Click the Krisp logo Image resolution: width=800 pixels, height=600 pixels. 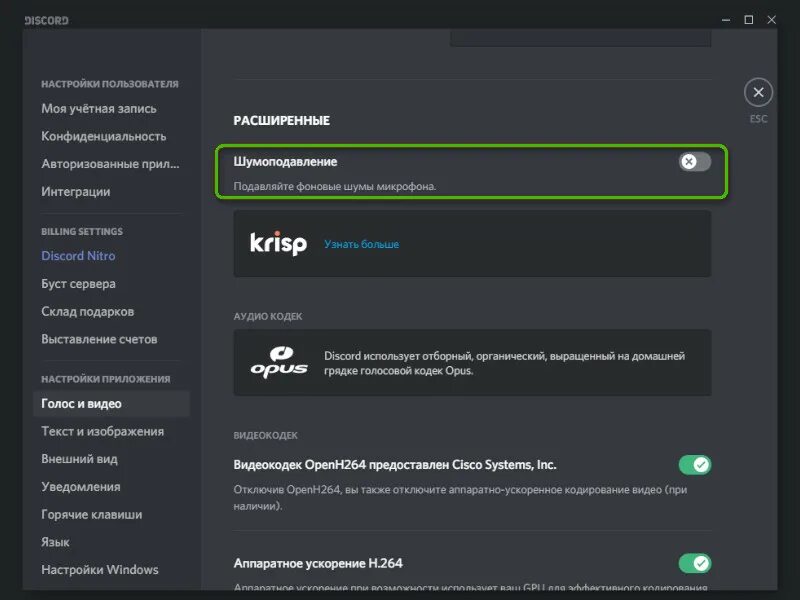tap(279, 243)
